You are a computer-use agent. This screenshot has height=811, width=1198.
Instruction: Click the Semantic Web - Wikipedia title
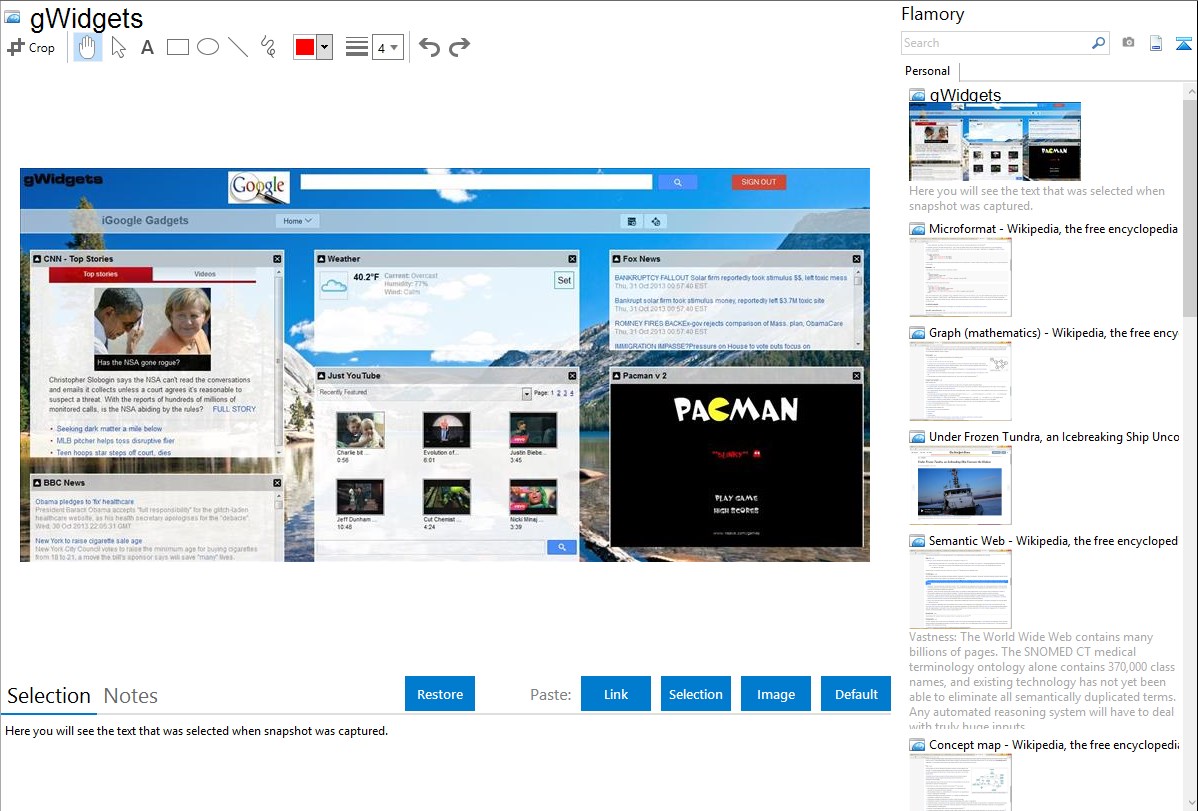tap(1053, 540)
